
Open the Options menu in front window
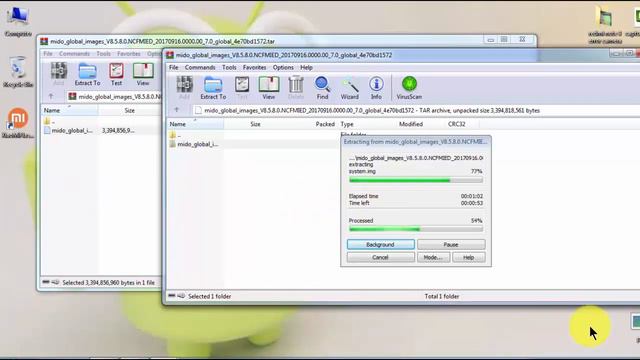click(x=283, y=67)
